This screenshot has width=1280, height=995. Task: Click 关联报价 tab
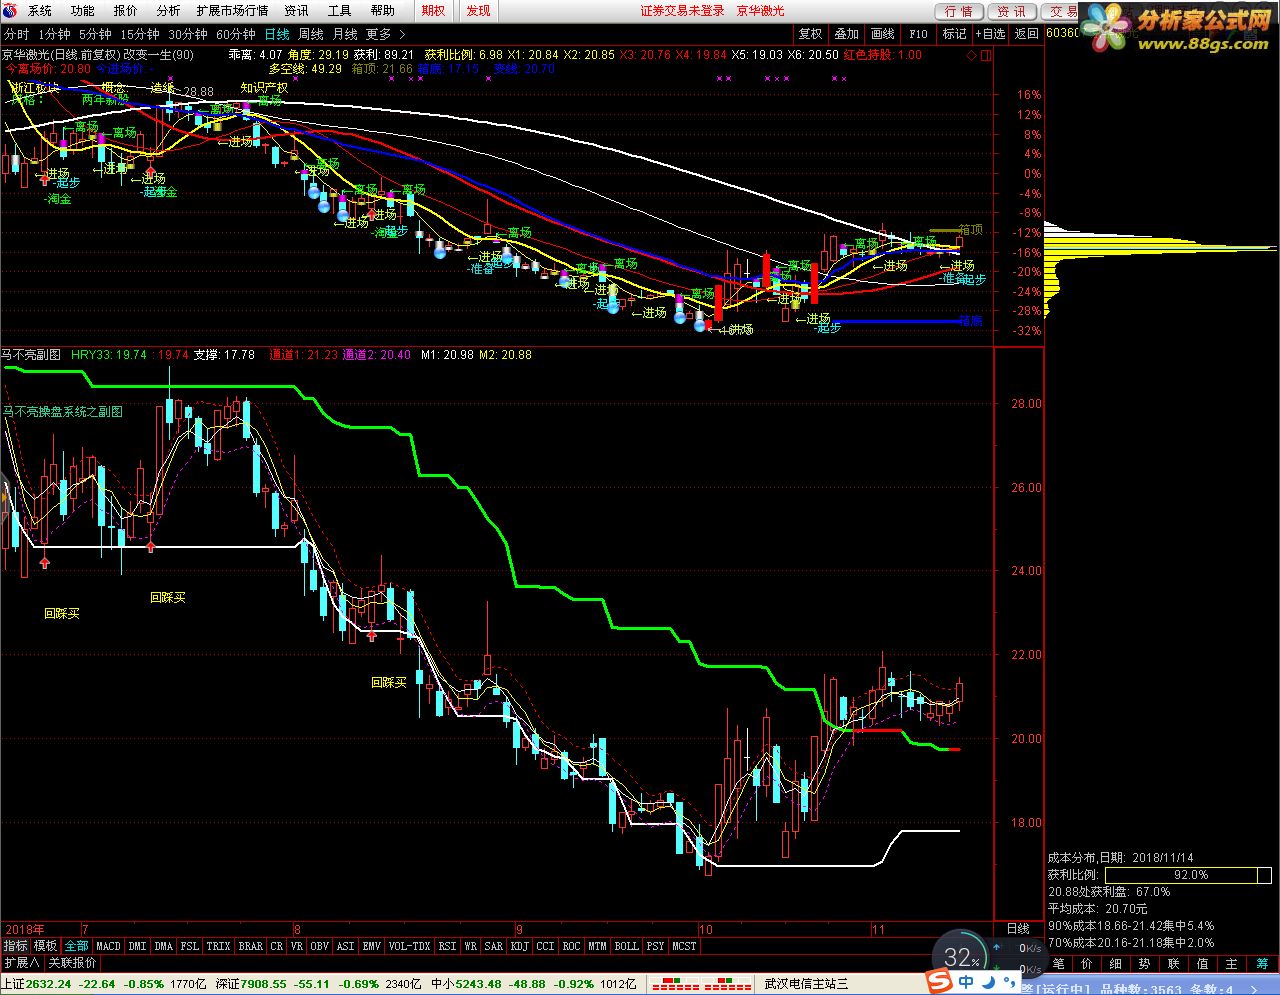point(73,963)
